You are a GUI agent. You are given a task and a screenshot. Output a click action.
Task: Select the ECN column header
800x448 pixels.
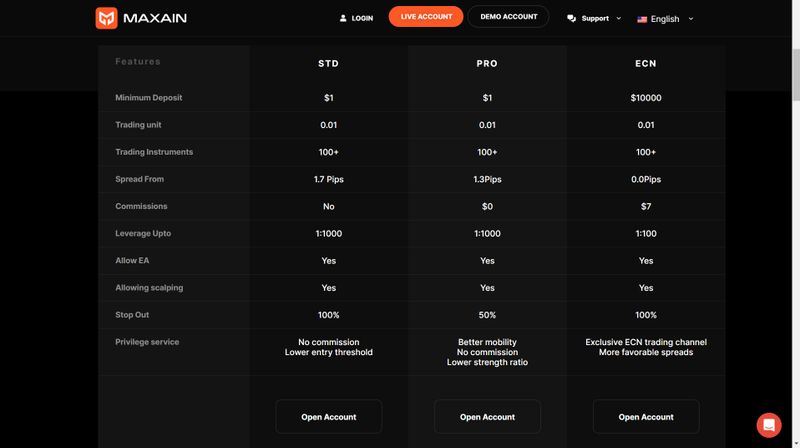pyautogui.click(x=645, y=64)
